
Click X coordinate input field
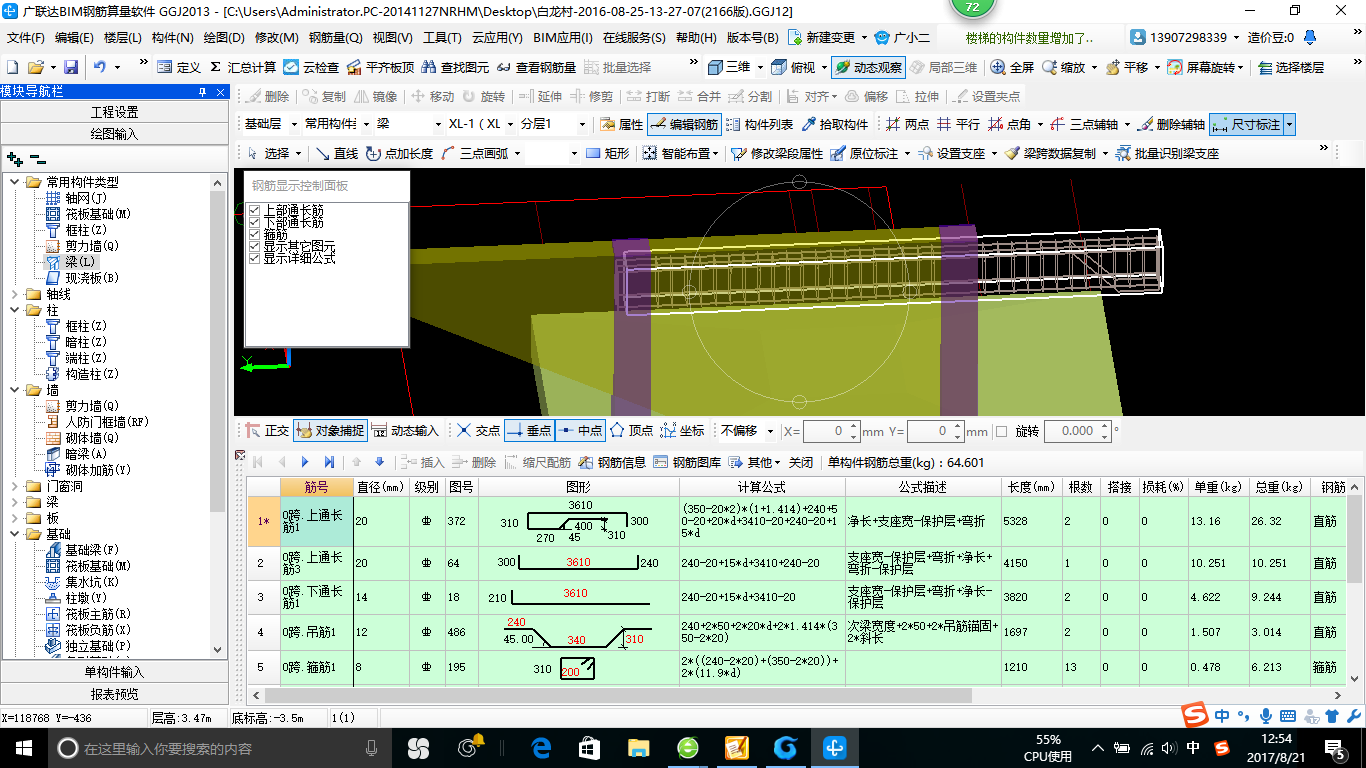pos(825,431)
